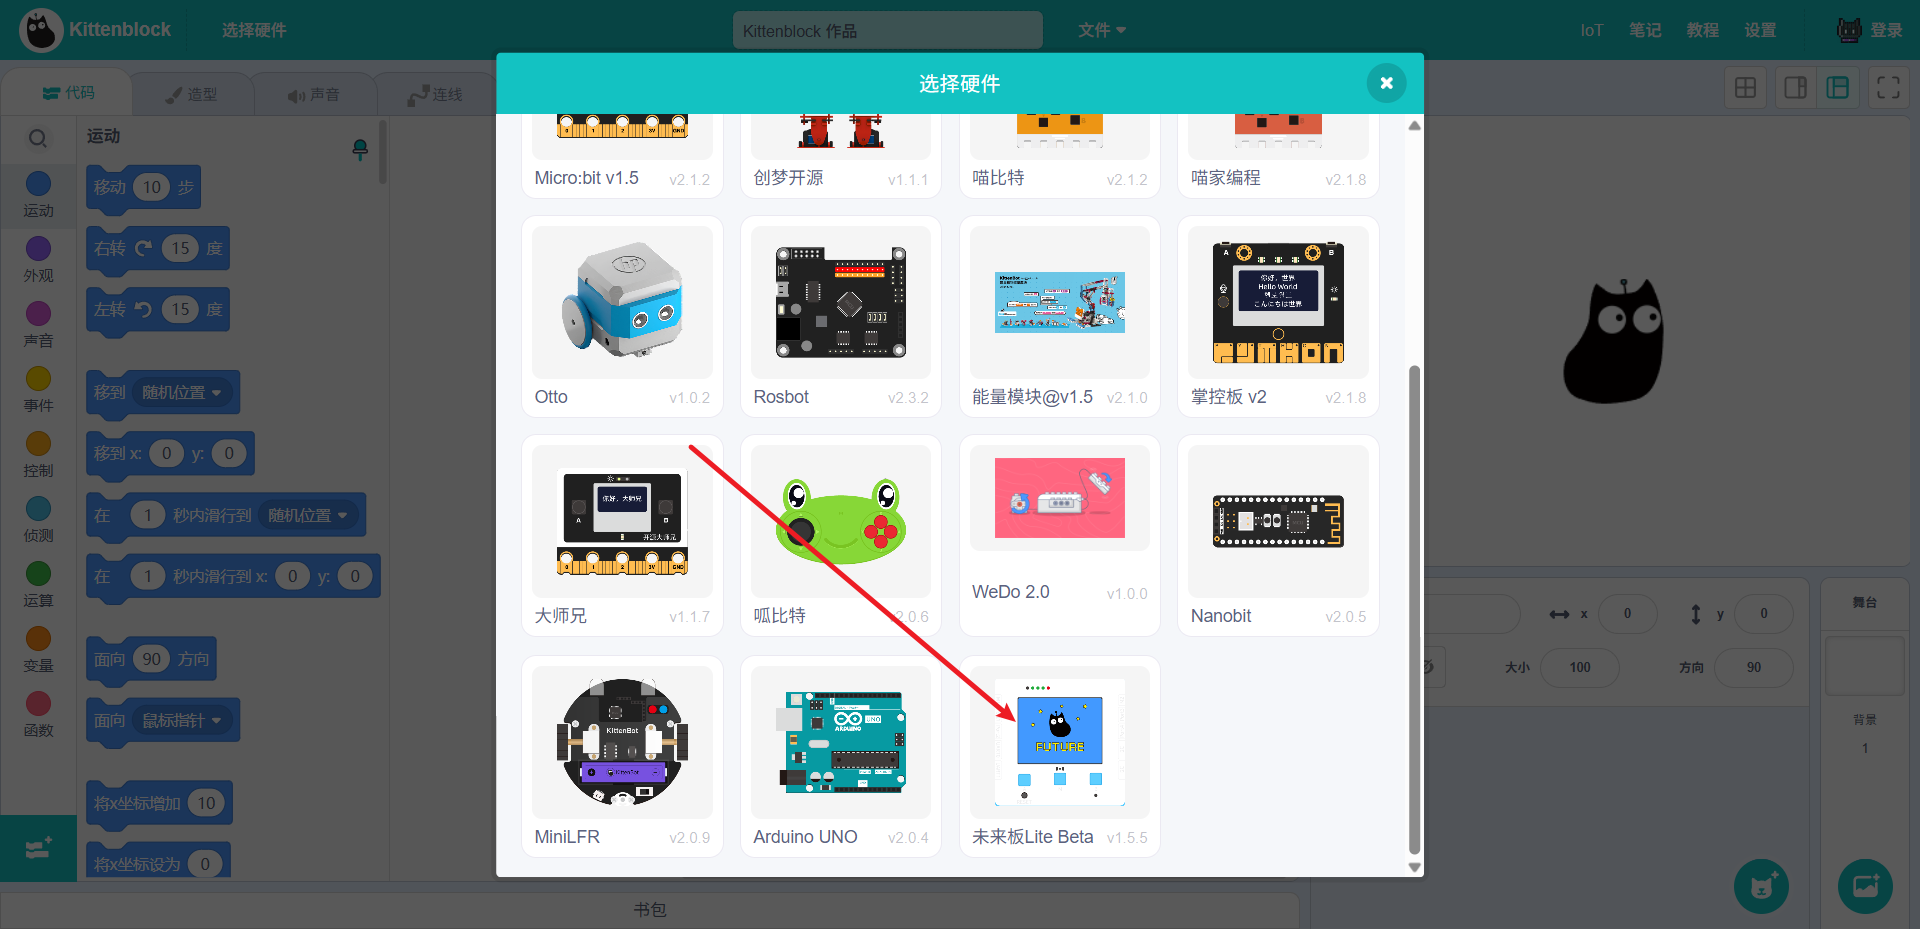Click the Kittenblock 作品 project name field

[x=887, y=31]
